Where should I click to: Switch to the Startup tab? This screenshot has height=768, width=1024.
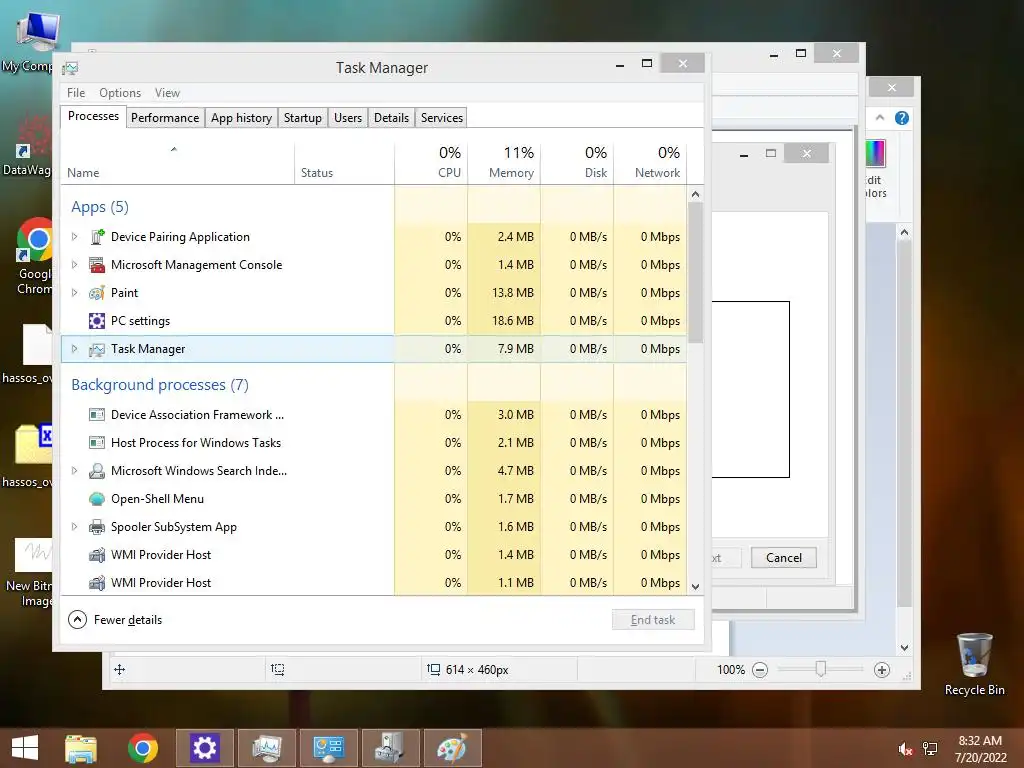[302, 118]
